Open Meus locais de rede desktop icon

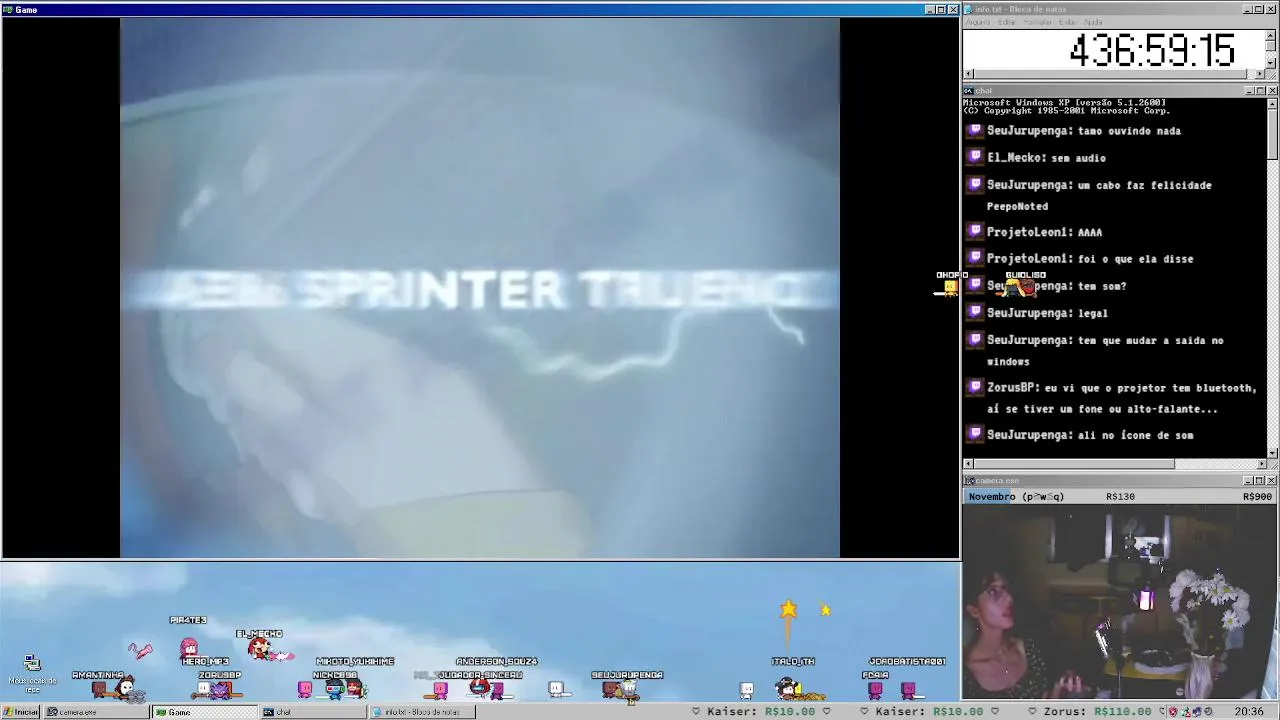(32, 673)
